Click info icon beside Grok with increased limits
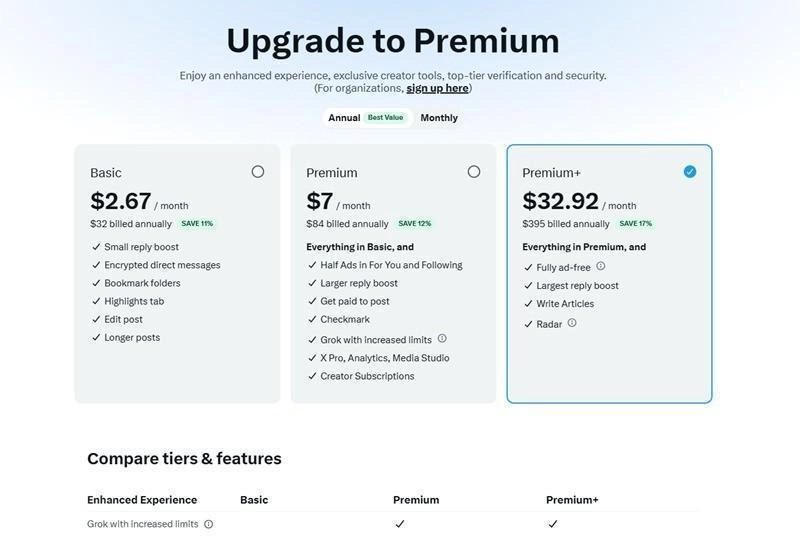This screenshot has height=536, width=800. tap(442, 339)
